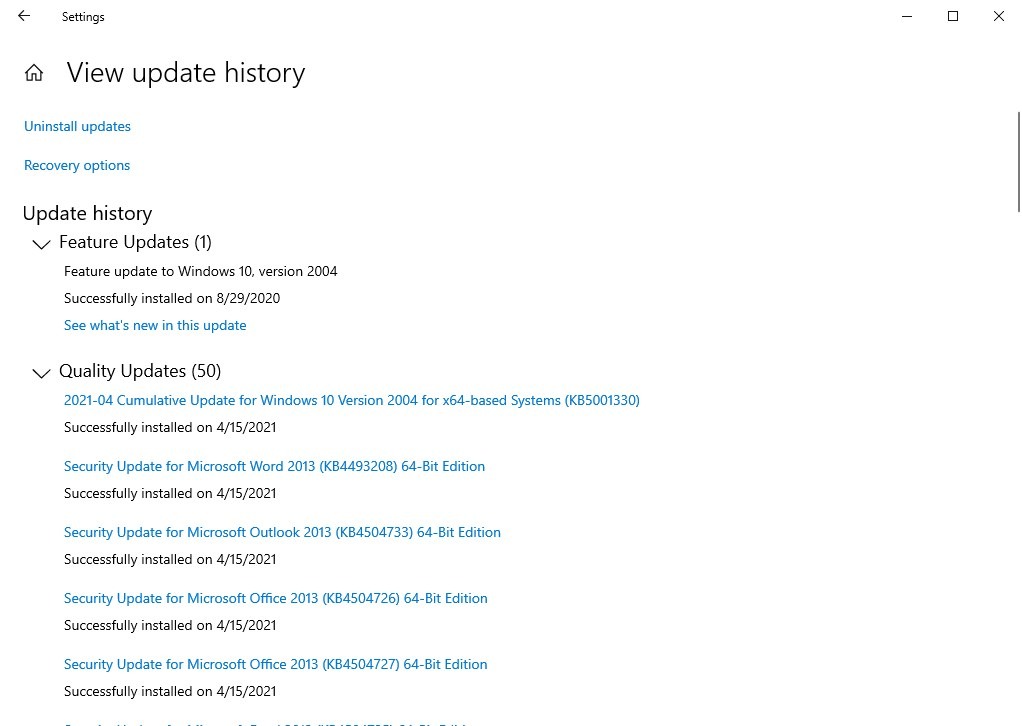Click "See what's new in this update"

(x=155, y=325)
